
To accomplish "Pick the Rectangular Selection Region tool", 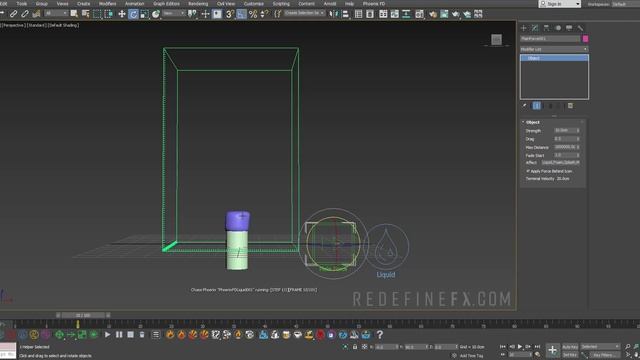I will pos(97,14).
